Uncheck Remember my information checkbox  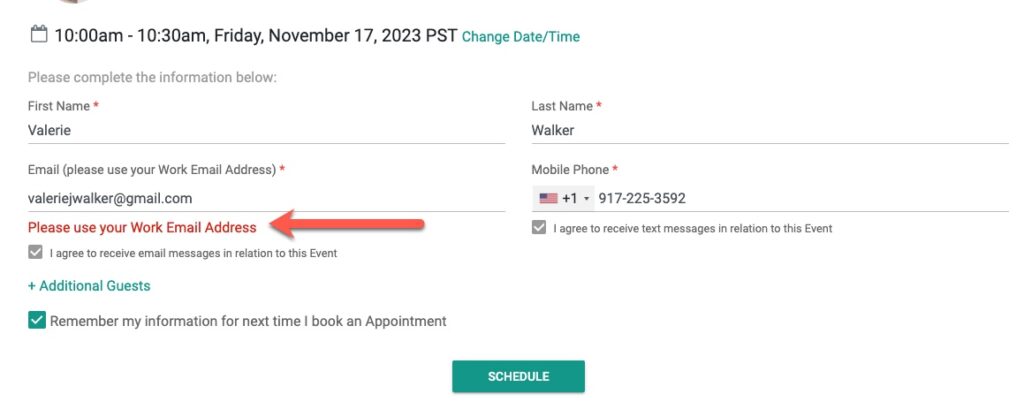coord(37,320)
